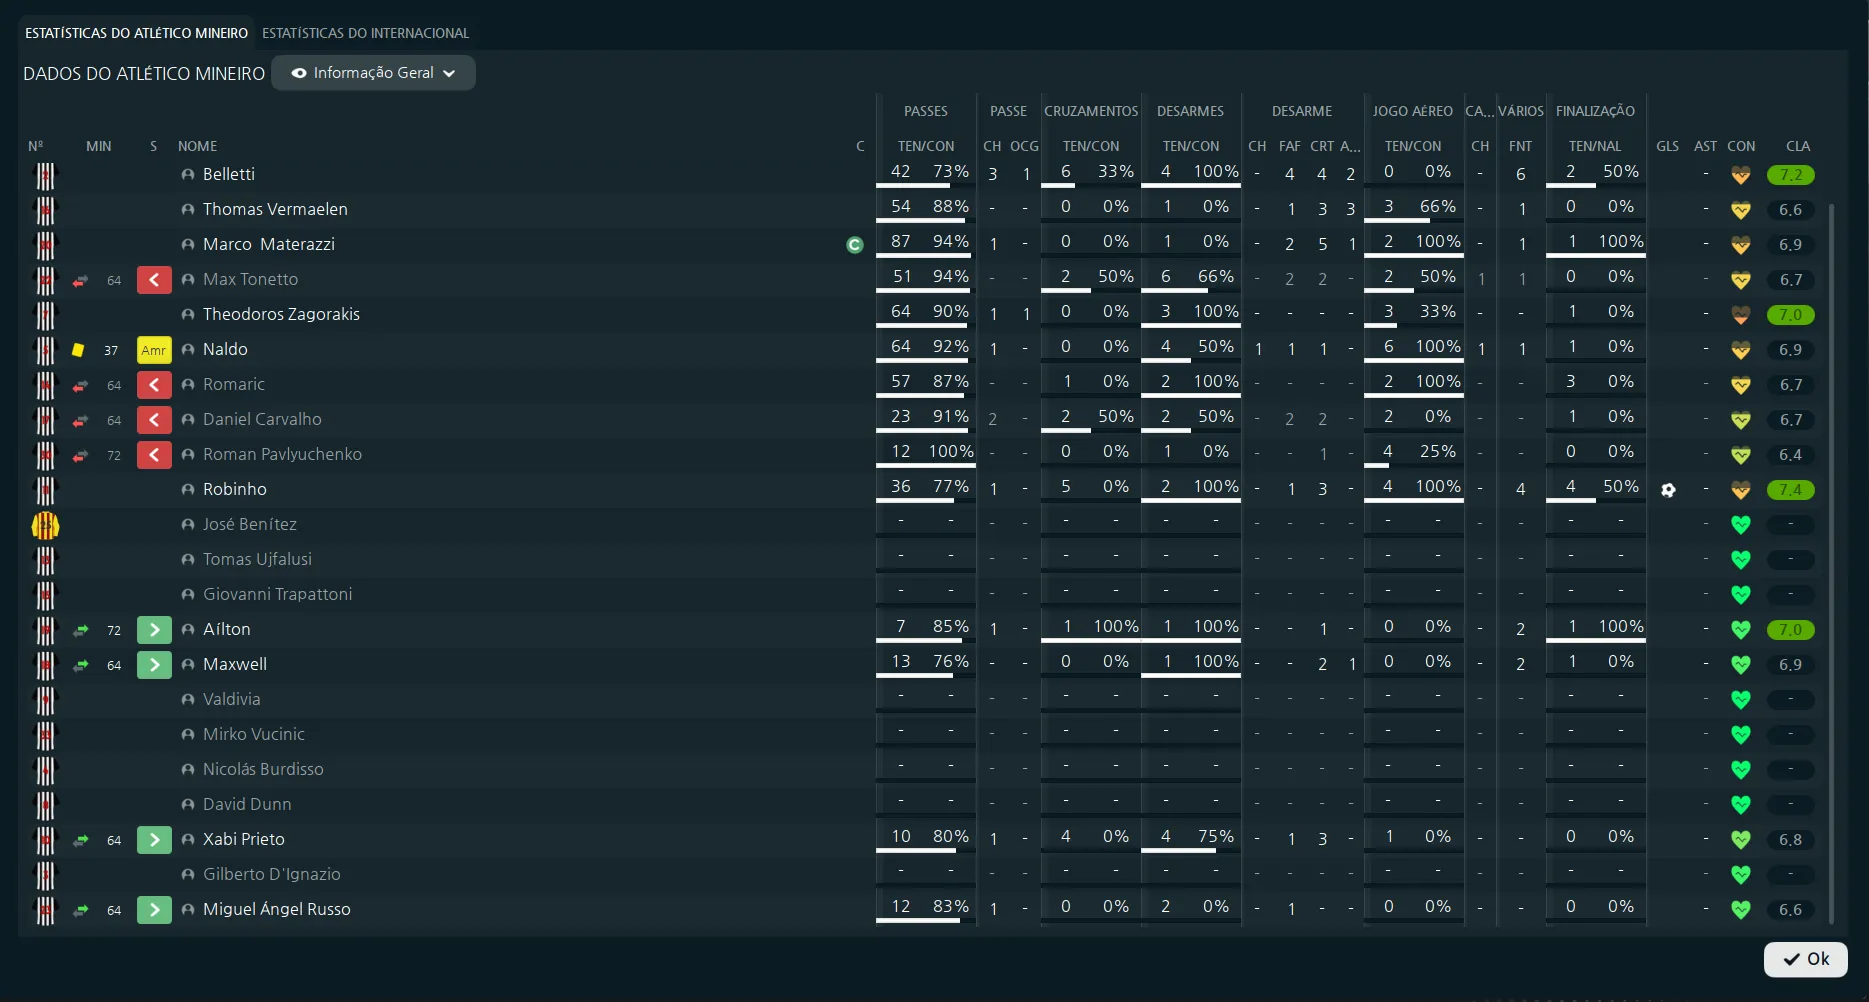This screenshot has height=1002, width=1869.
Task: Sort by the GLS goals column header
Action: (x=1667, y=146)
